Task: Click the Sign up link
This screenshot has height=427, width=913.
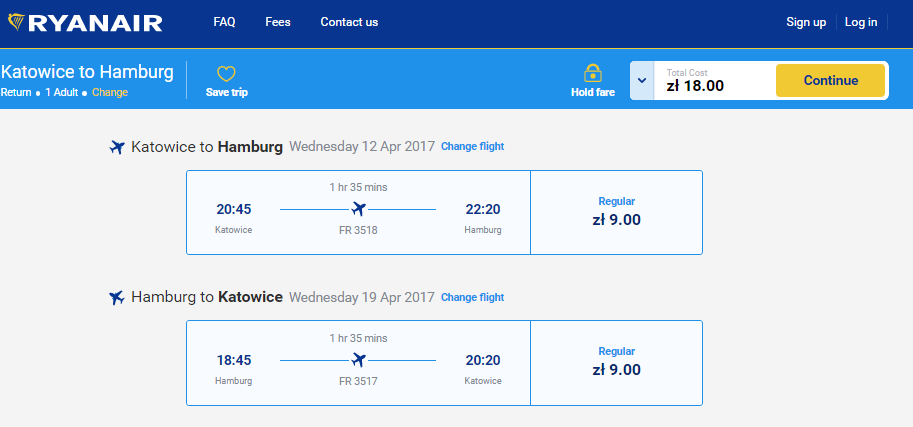Action: pos(806,22)
